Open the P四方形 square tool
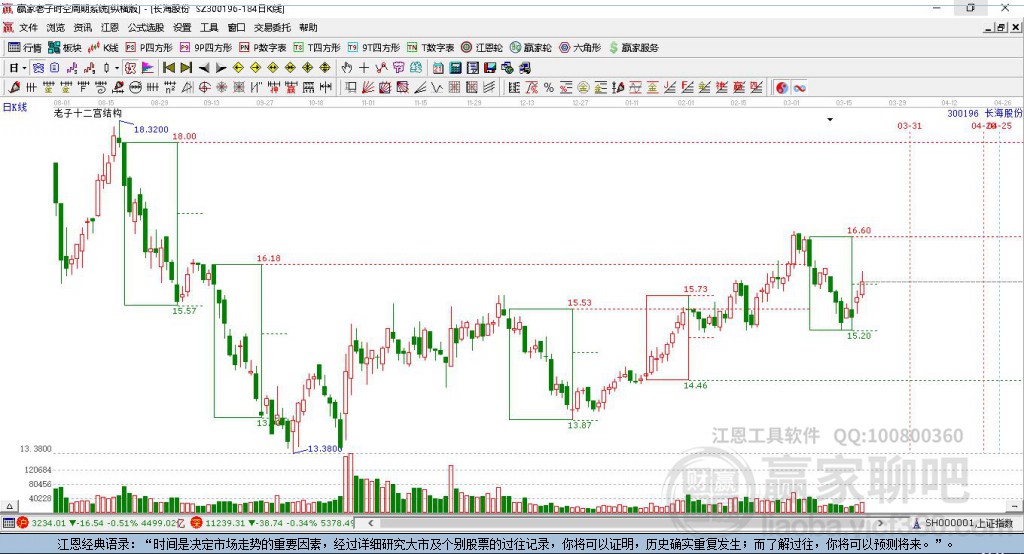This screenshot has width=1024, height=554. [x=149, y=48]
